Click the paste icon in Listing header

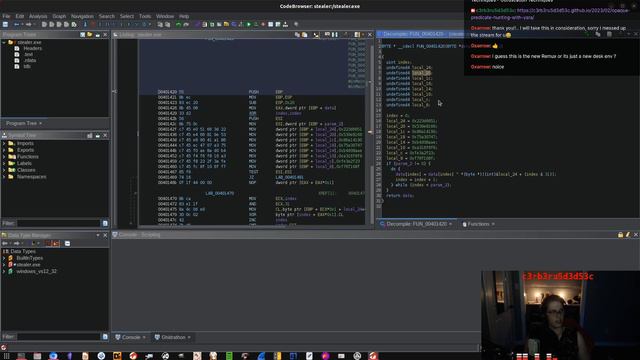tap(304, 35)
